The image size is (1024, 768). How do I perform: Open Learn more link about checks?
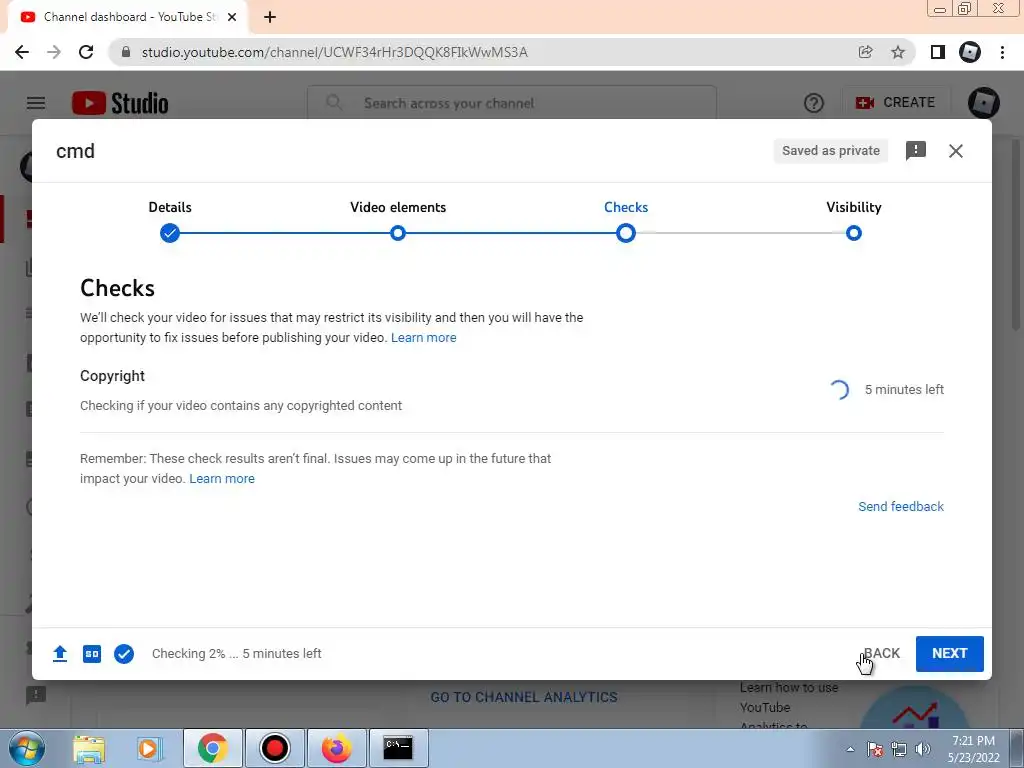tap(424, 338)
